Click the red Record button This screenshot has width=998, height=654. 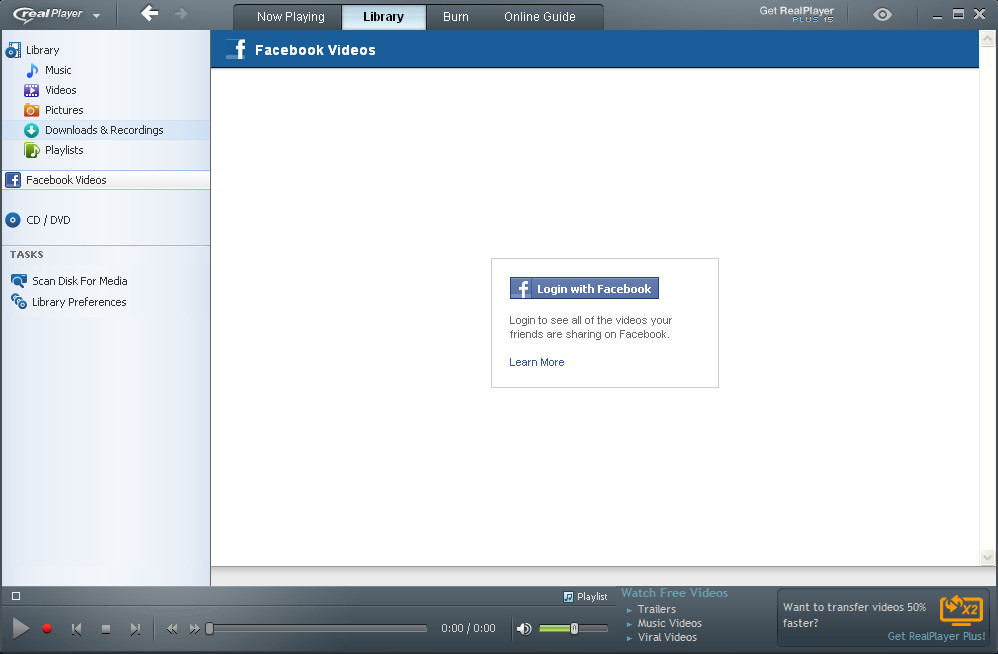coord(46,629)
